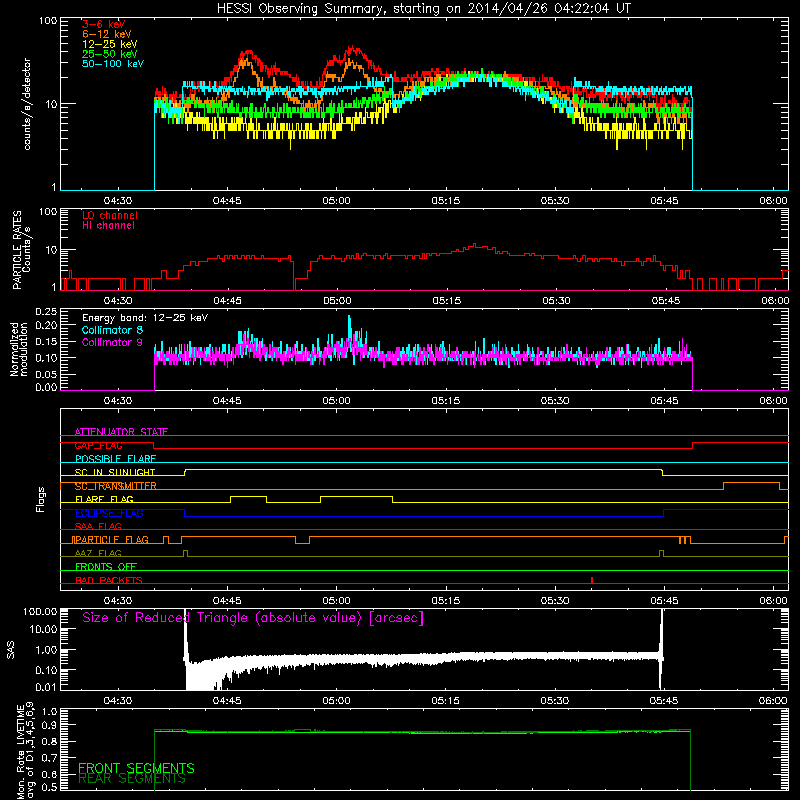Click the HI channel legend label

(x=108, y=225)
